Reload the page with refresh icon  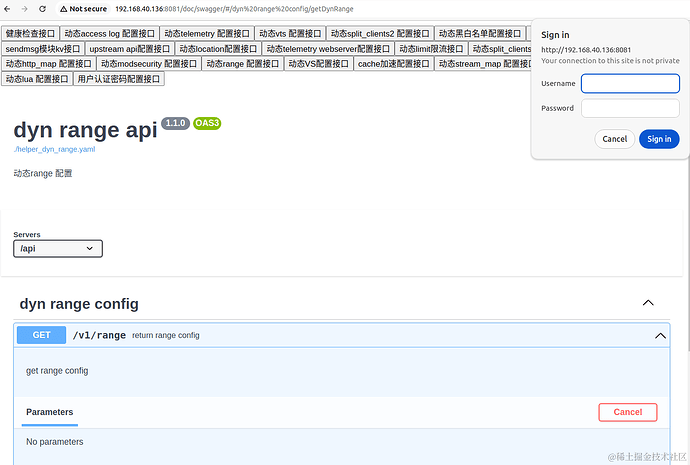(x=42, y=9)
